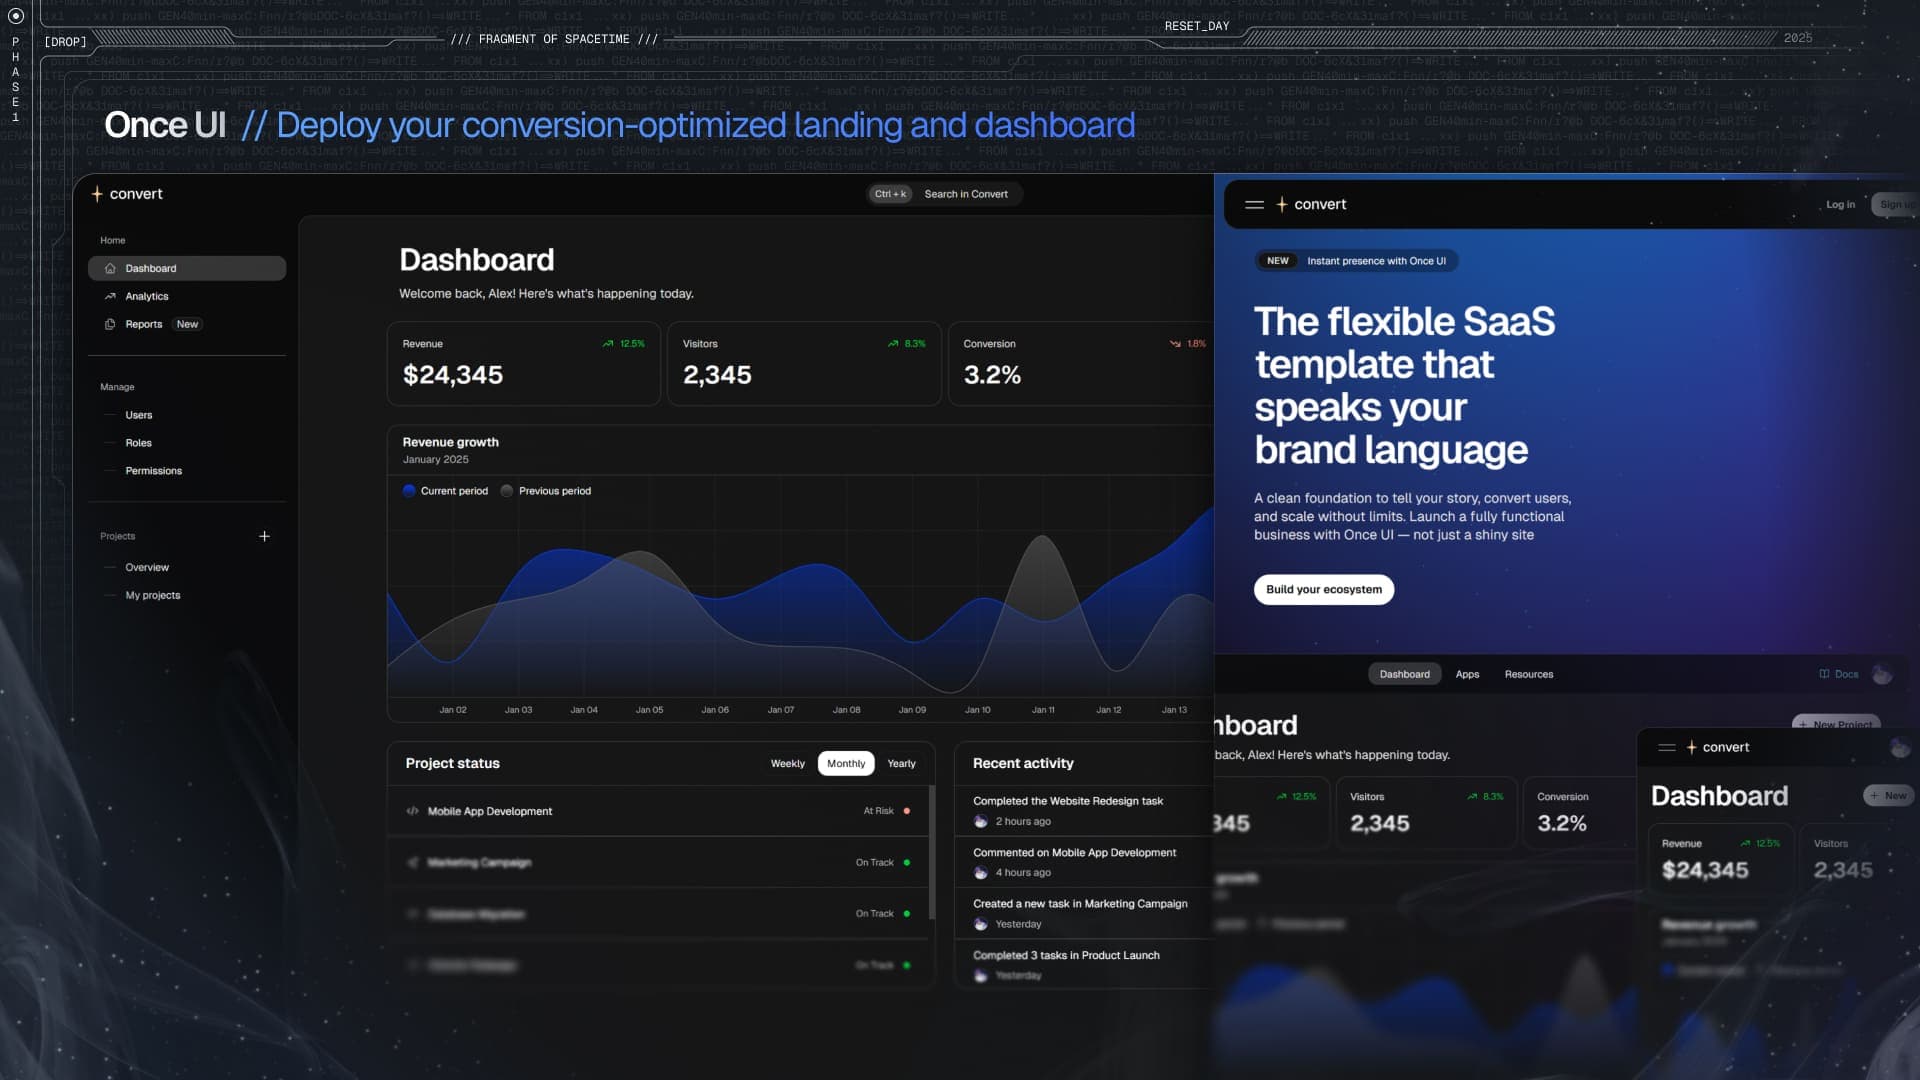1920x1080 pixels.
Task: Click the Reports document icon in sidebar
Action: point(110,324)
